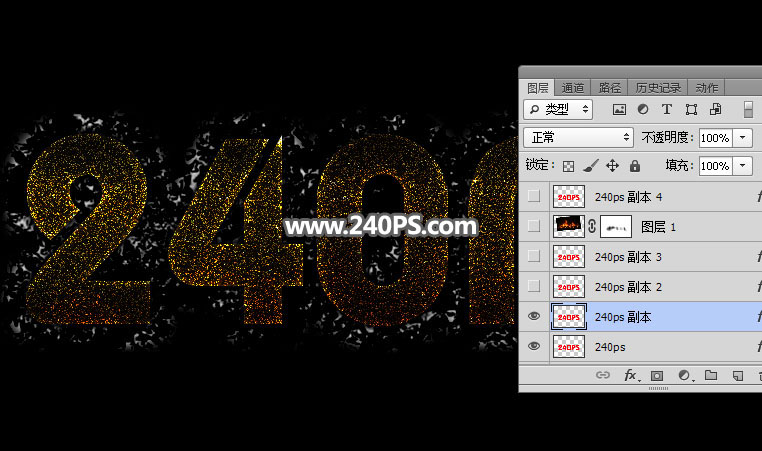Switch to the 路径 tab
The image size is (762, 451).
pos(609,88)
